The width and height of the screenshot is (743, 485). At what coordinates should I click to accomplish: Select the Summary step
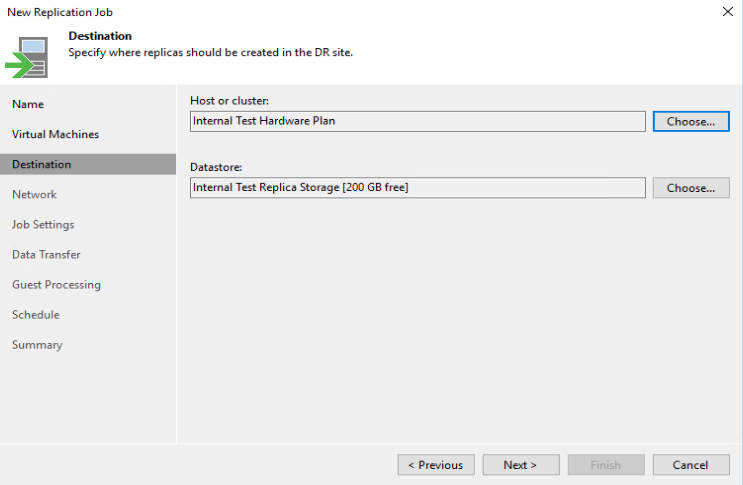point(37,344)
